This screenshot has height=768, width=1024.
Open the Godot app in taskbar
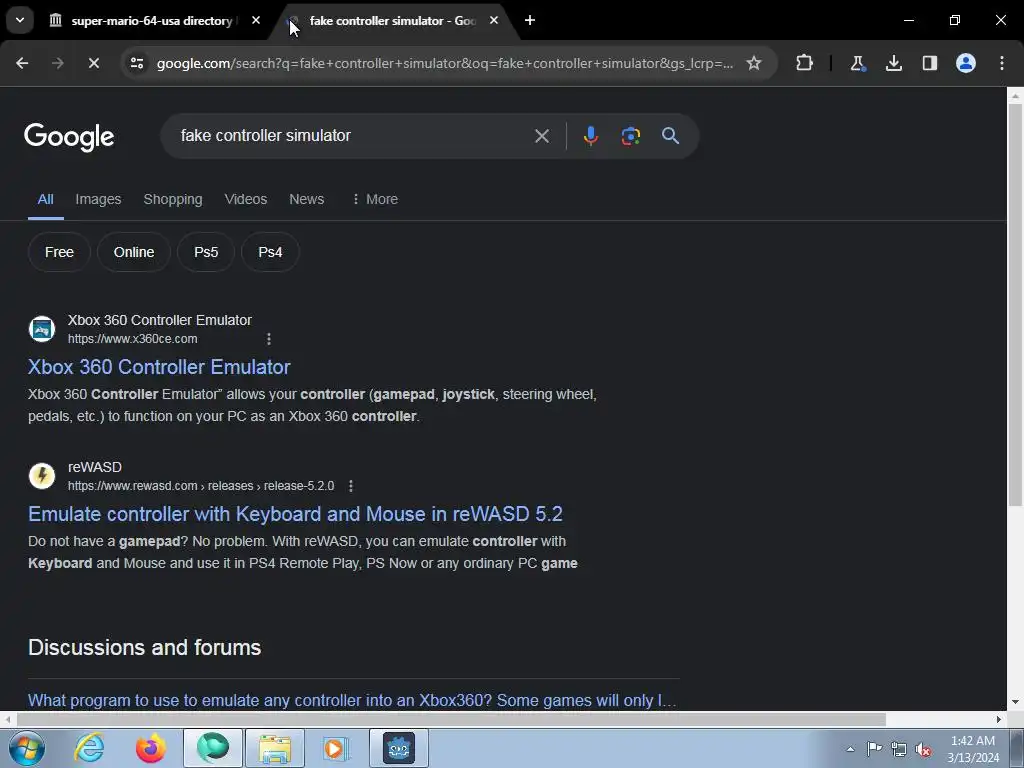tap(399, 748)
